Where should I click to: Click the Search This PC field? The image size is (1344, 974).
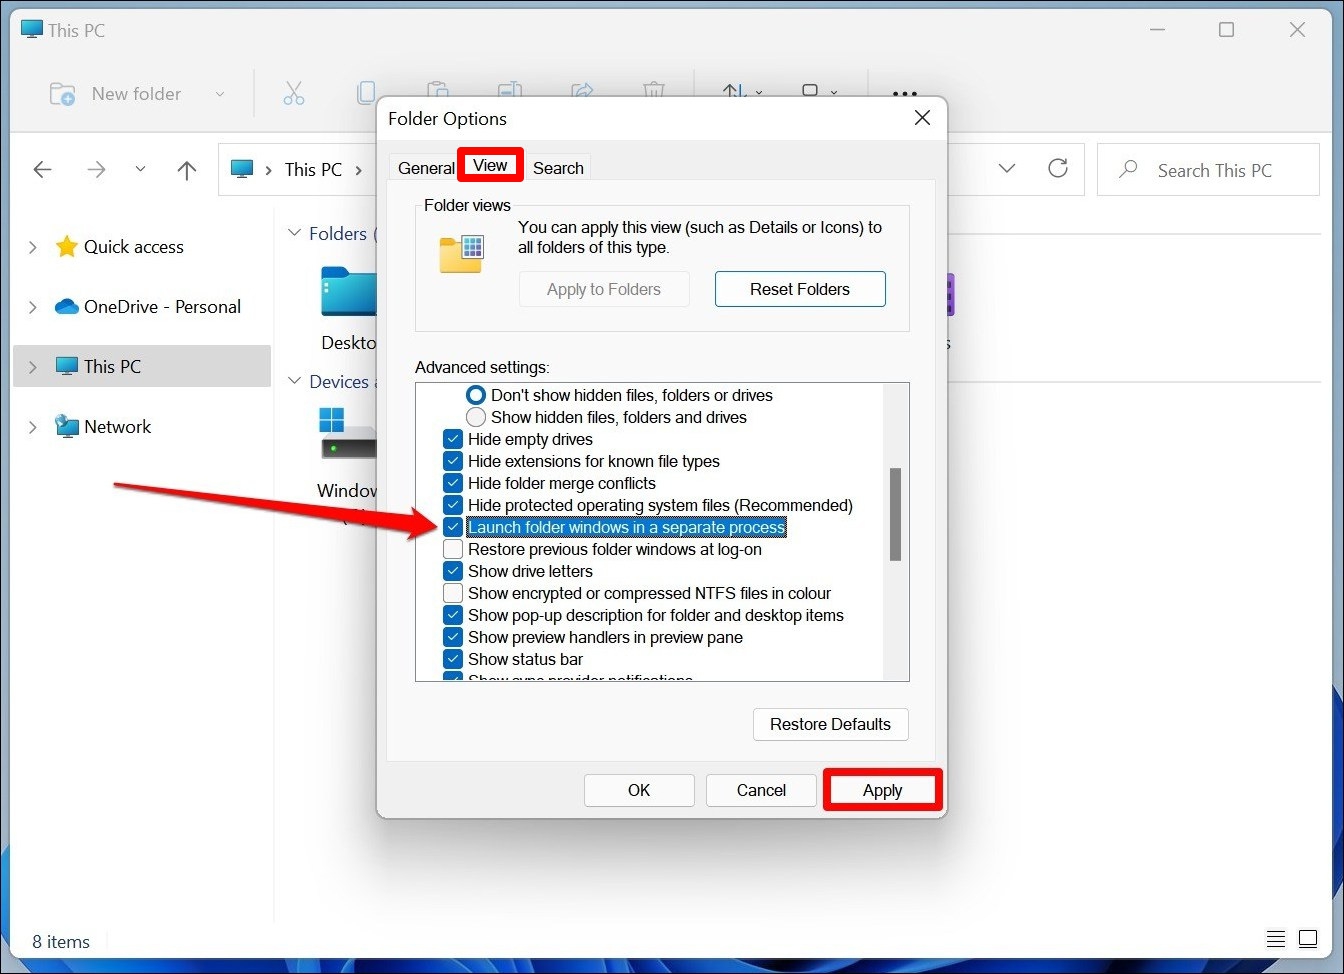[x=1208, y=170]
